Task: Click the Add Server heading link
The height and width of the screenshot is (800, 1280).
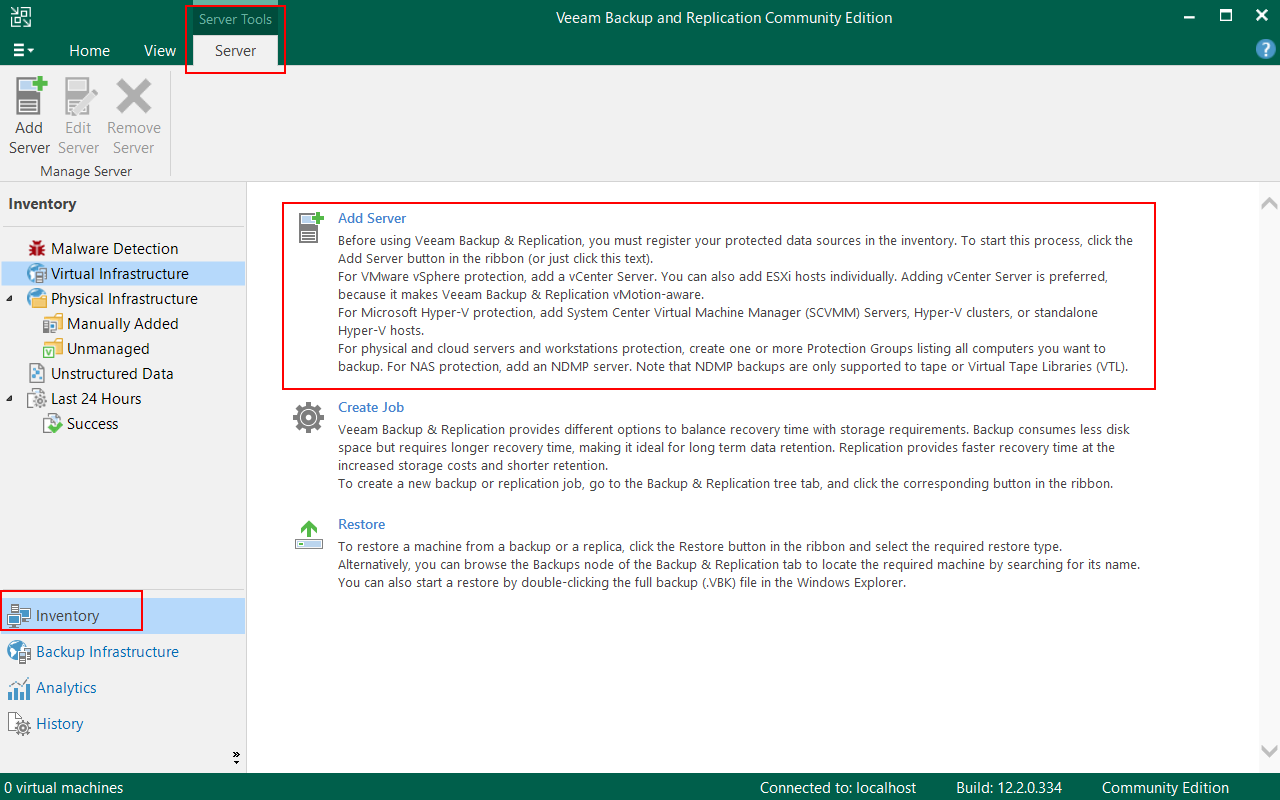Action: pos(372,218)
